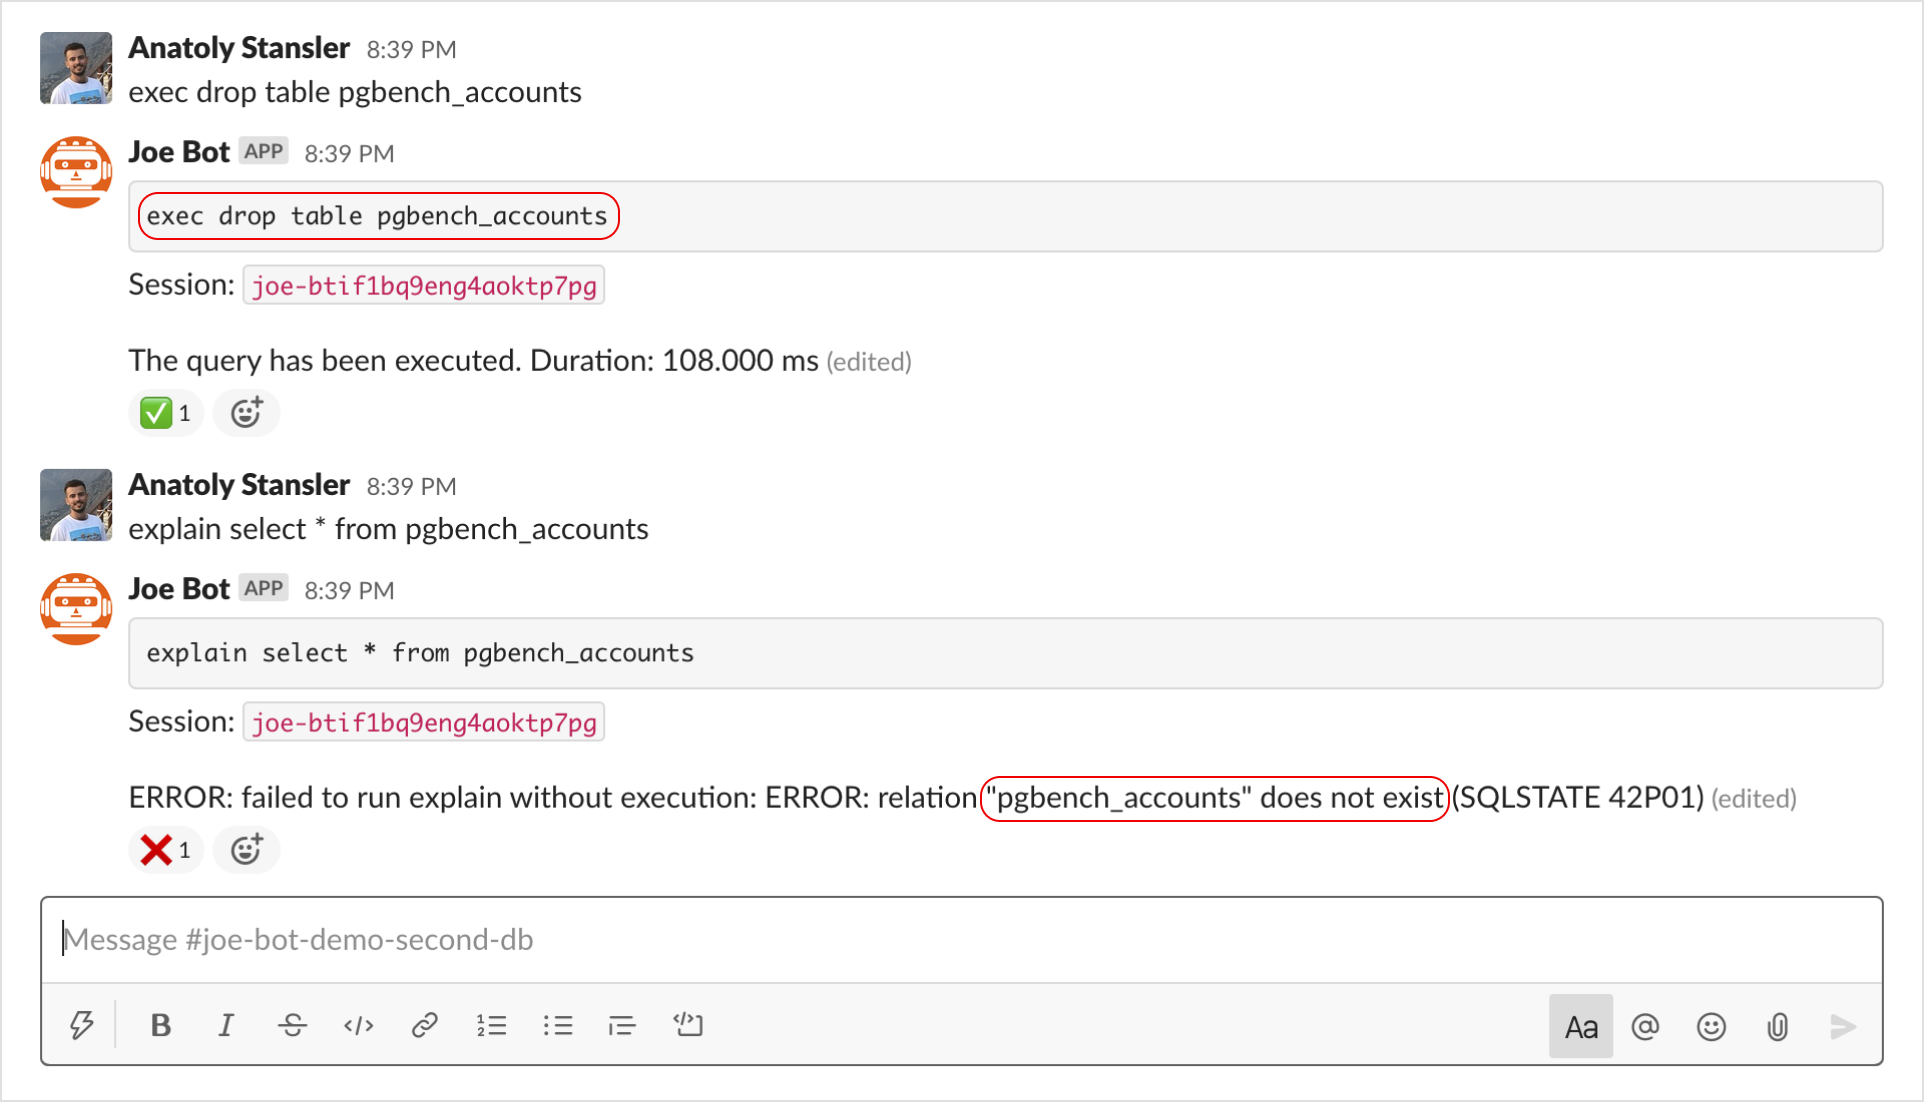The image size is (1924, 1102).
Task: Click the 8:39 PM timestamp of first message
Action: click(x=411, y=50)
